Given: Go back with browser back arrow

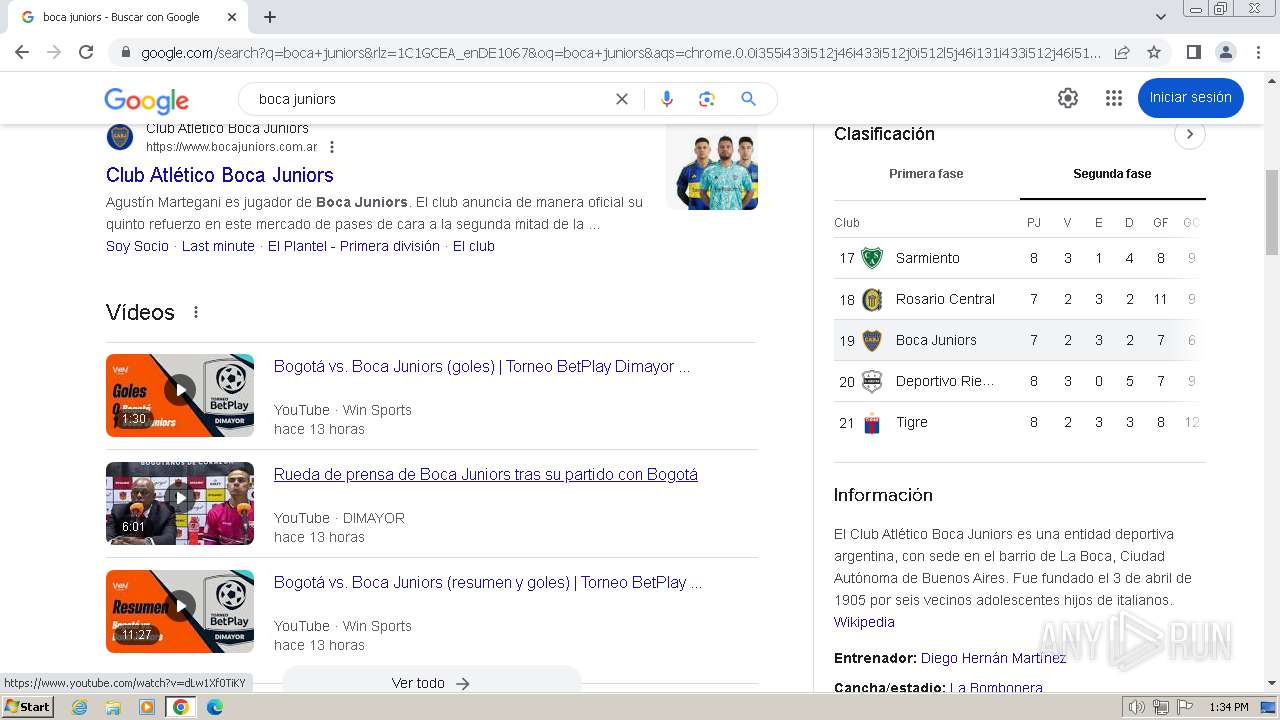Looking at the screenshot, I should pos(22,52).
